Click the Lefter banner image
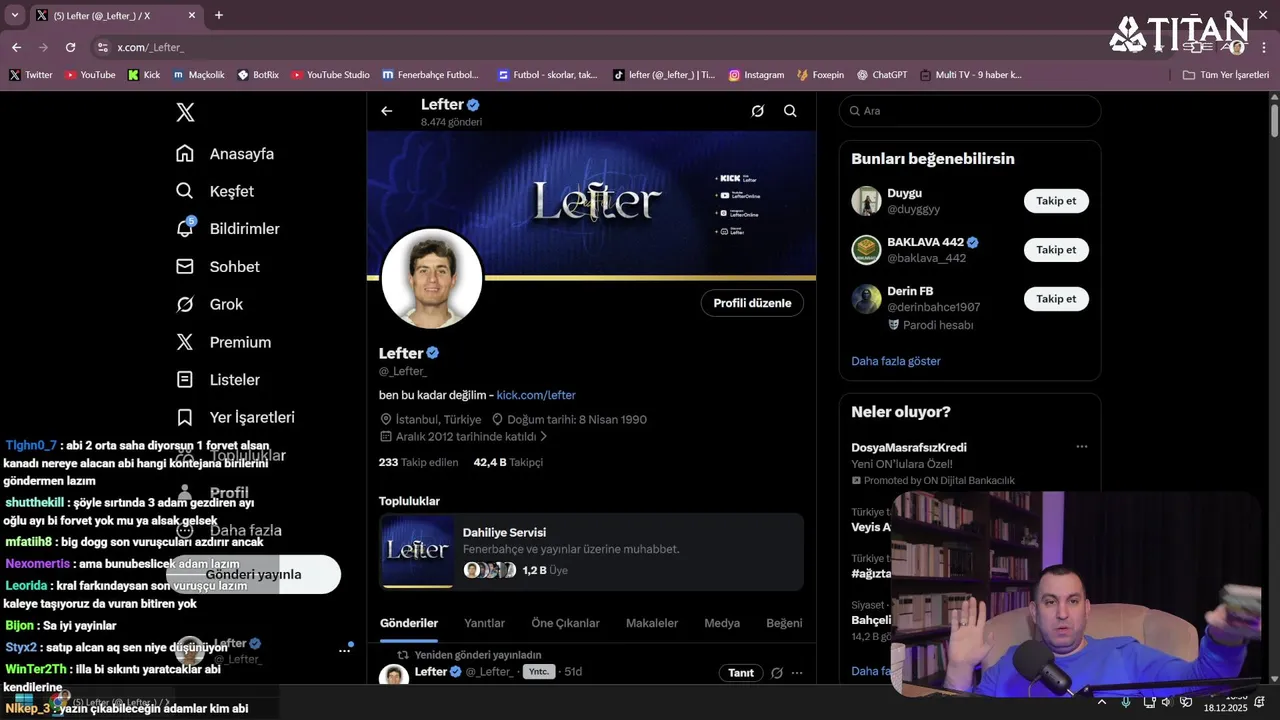Image resolution: width=1280 pixels, height=720 pixels. [x=591, y=205]
